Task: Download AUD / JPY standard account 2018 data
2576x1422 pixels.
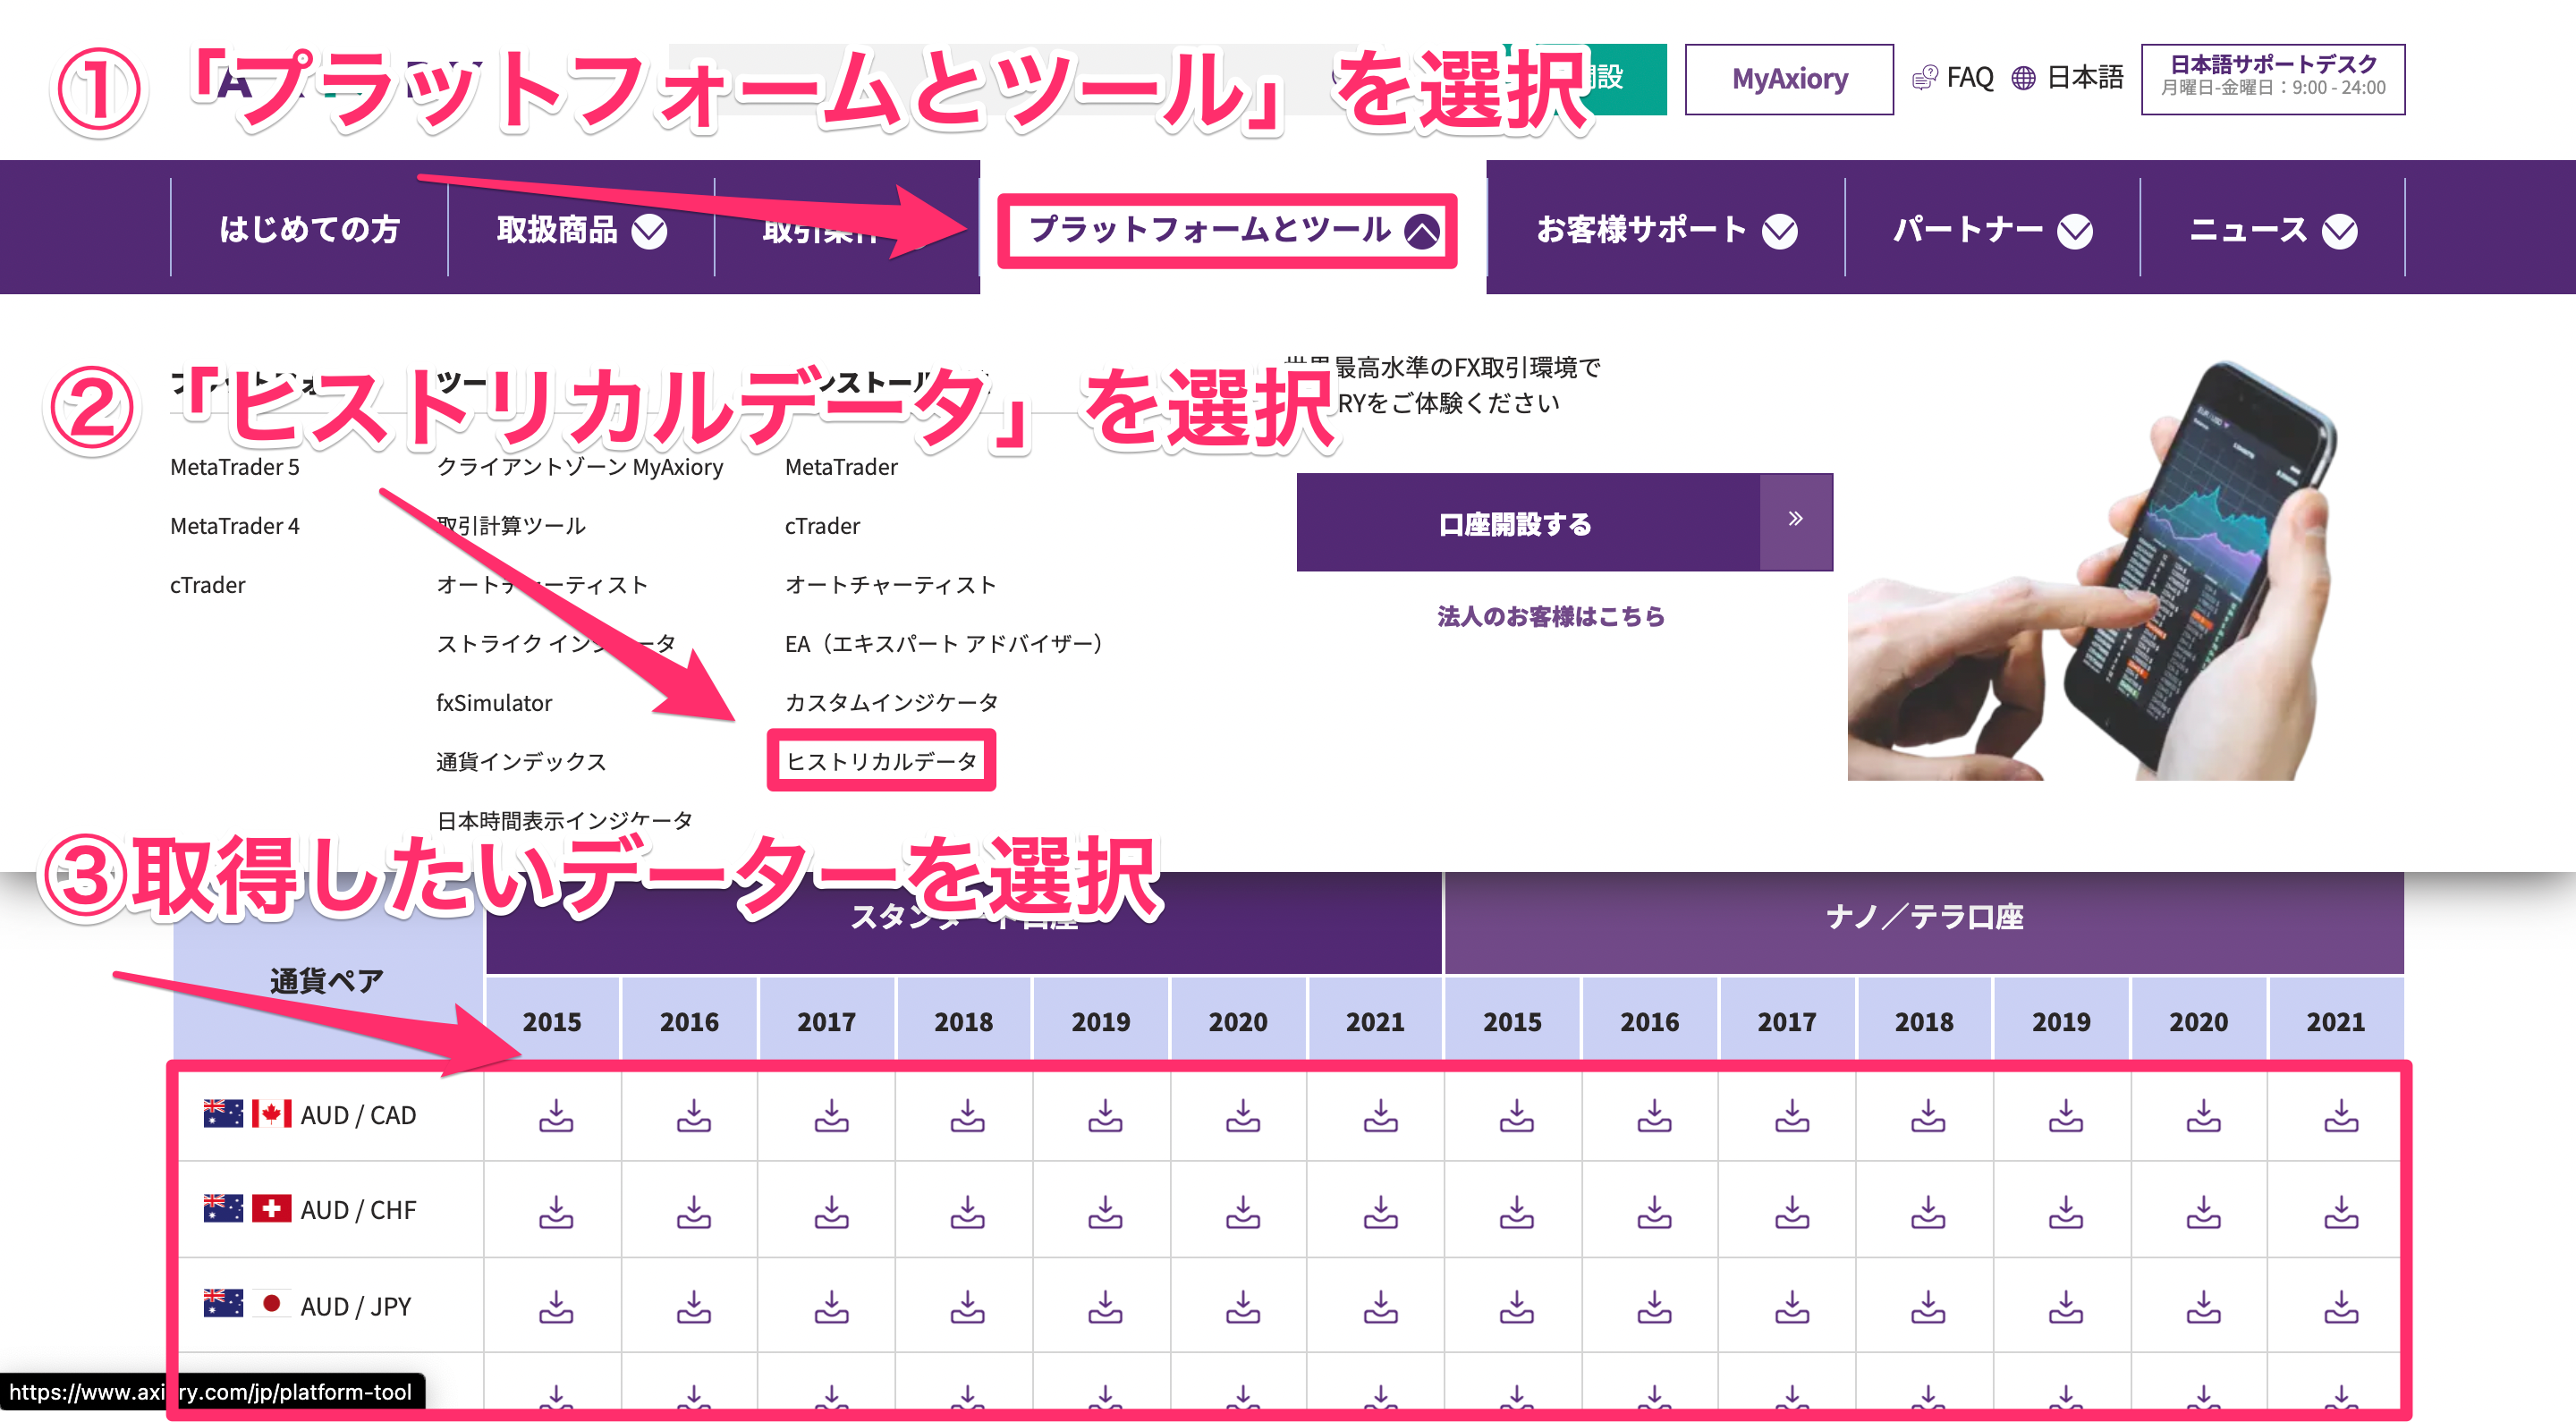Action: [967, 1306]
